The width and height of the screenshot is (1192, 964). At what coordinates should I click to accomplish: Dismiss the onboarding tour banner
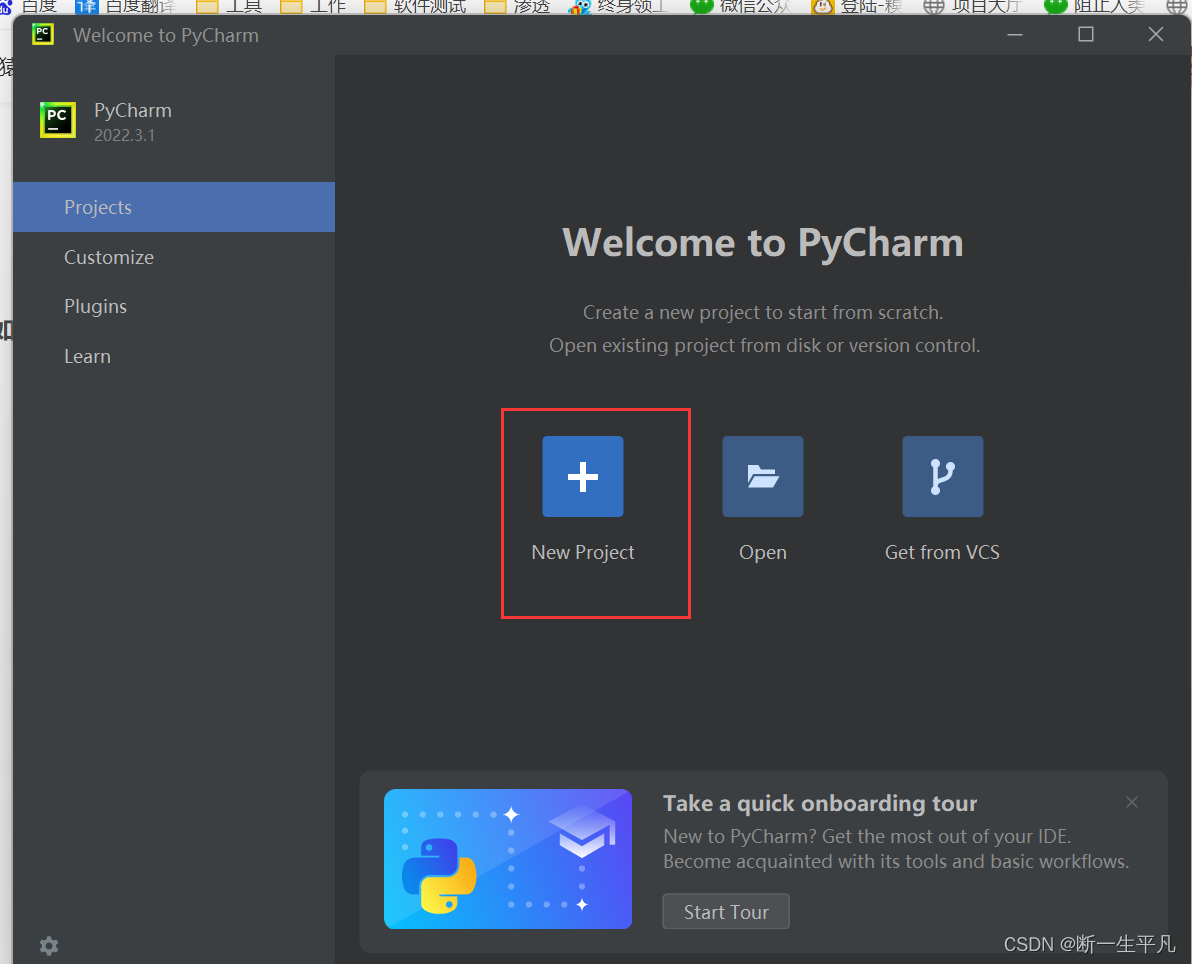(1132, 802)
